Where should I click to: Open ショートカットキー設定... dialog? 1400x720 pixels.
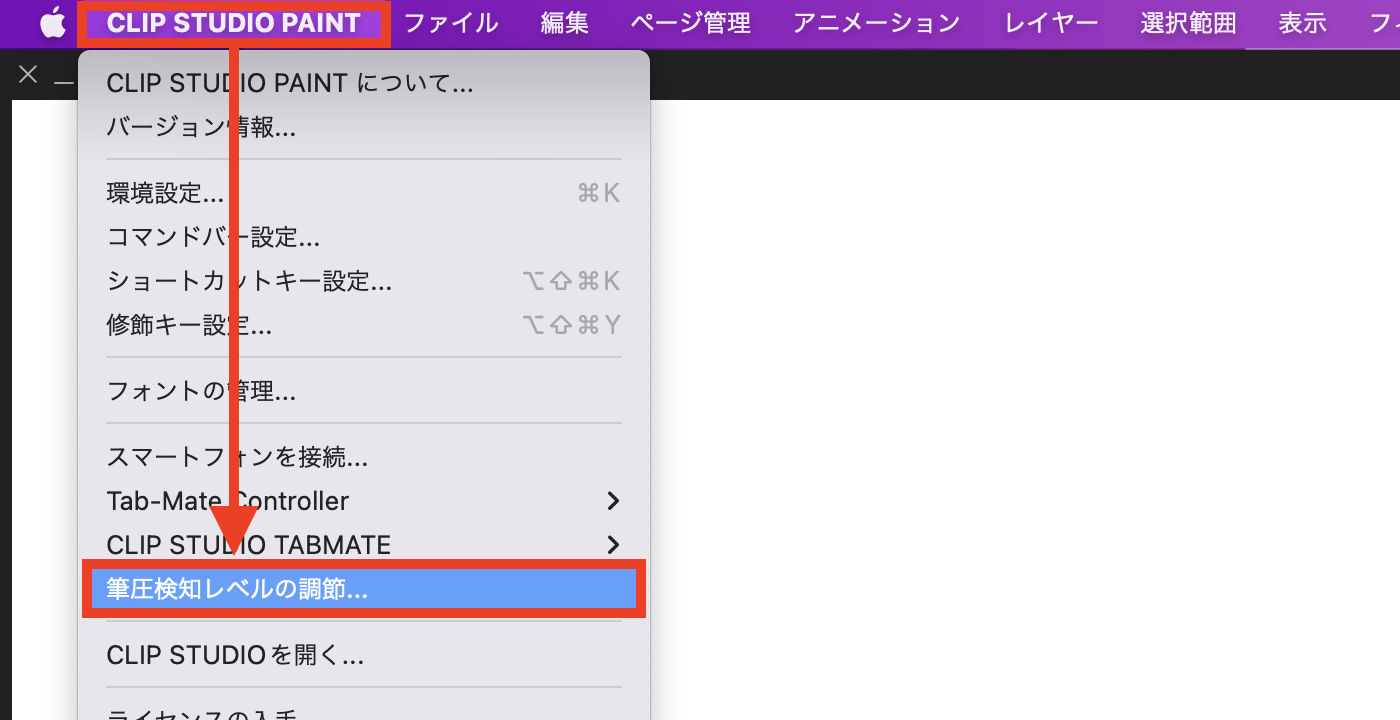[249, 281]
